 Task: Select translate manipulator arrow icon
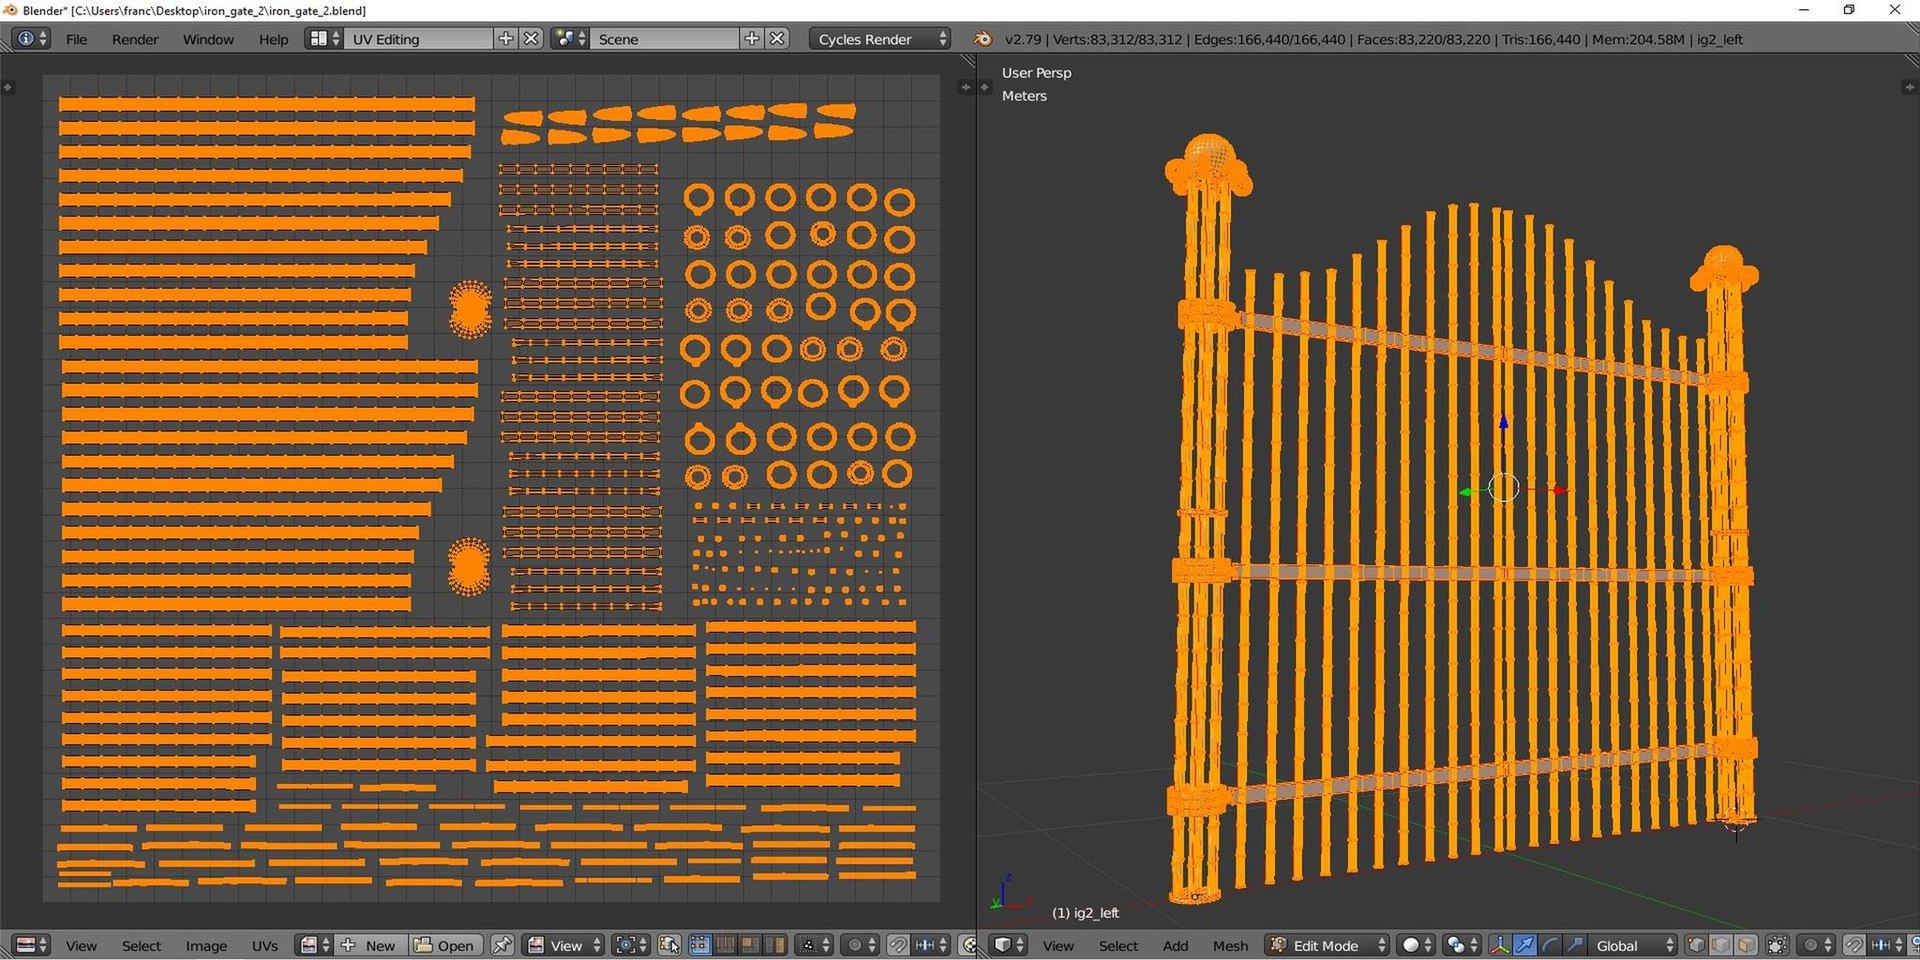coord(1525,945)
